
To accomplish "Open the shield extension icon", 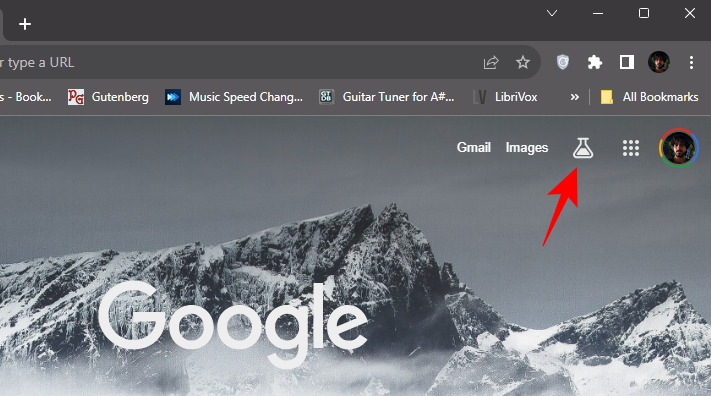I will point(563,62).
